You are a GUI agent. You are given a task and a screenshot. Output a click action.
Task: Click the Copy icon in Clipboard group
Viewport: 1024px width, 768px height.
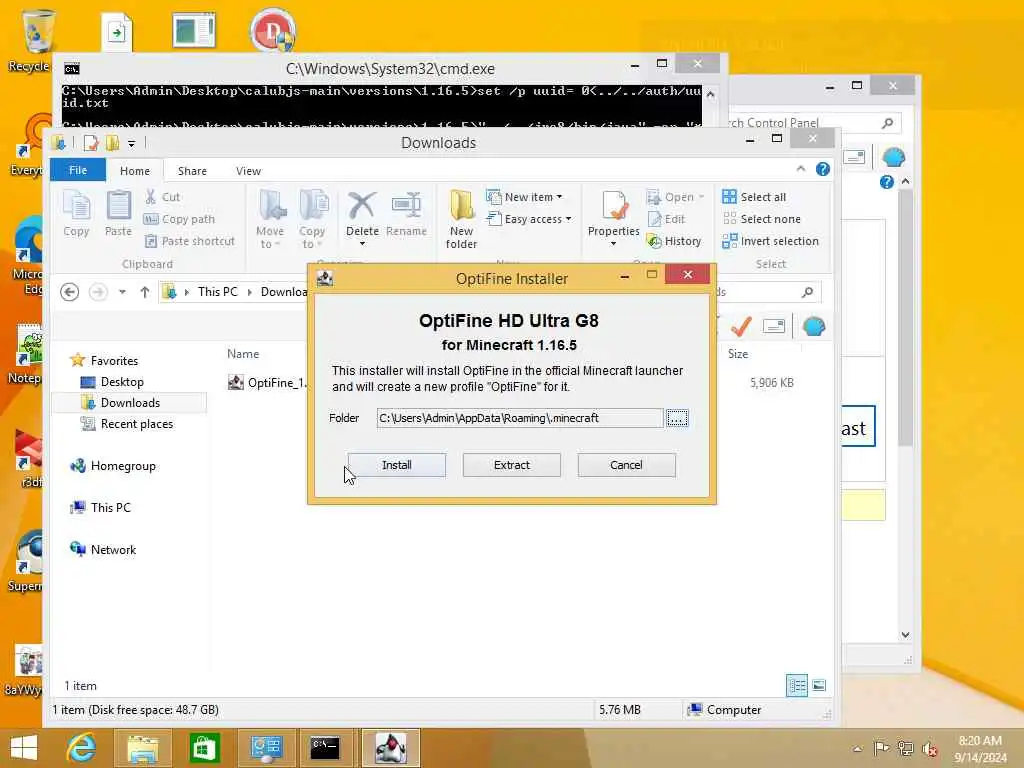coord(76,213)
